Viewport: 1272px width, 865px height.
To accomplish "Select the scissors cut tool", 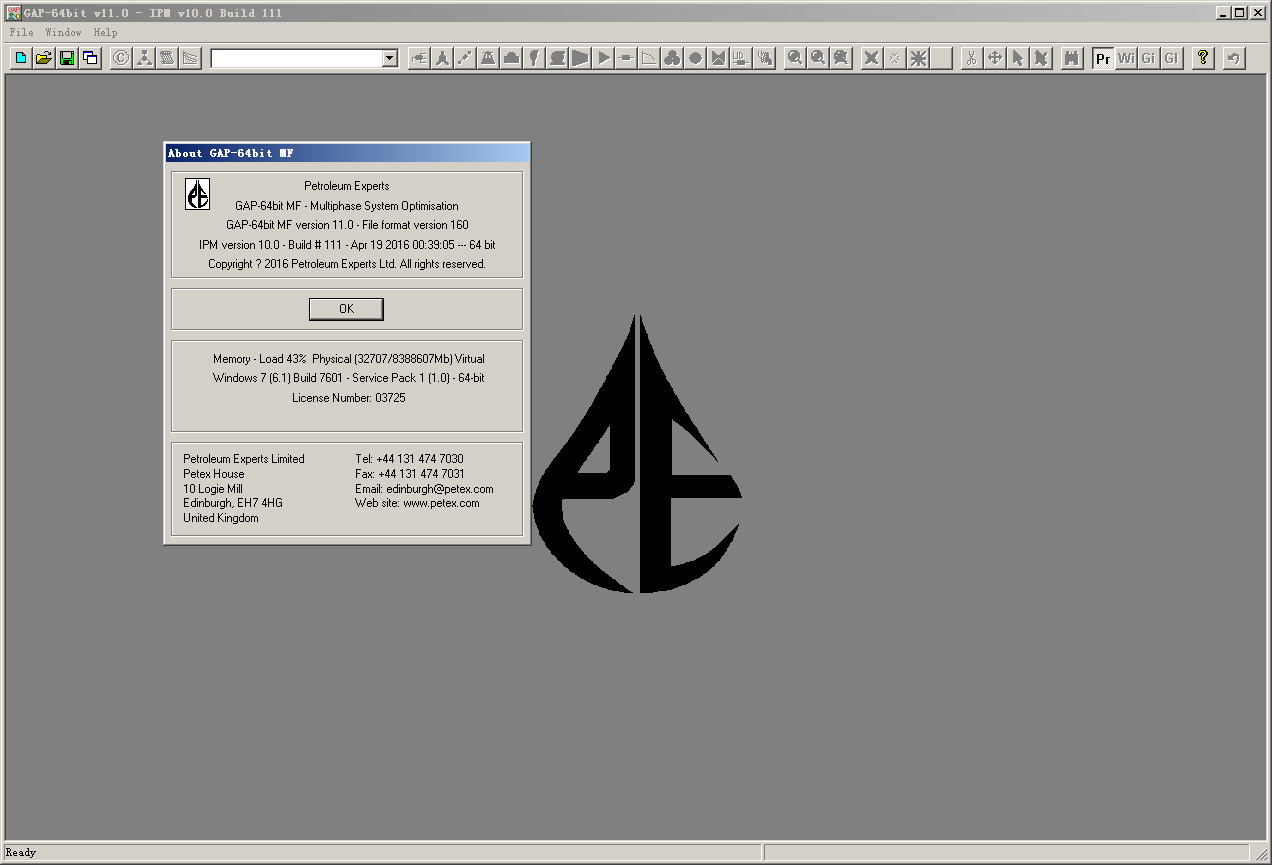I will tap(970, 58).
